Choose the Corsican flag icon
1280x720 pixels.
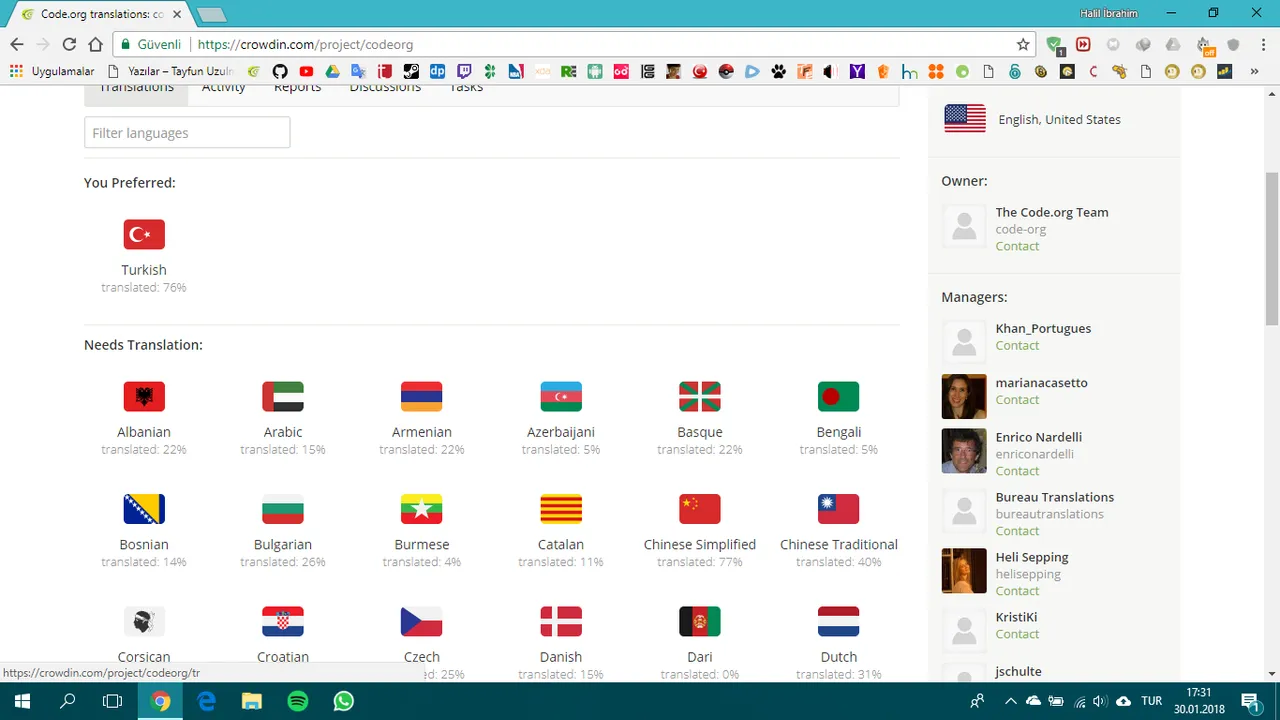point(144,621)
